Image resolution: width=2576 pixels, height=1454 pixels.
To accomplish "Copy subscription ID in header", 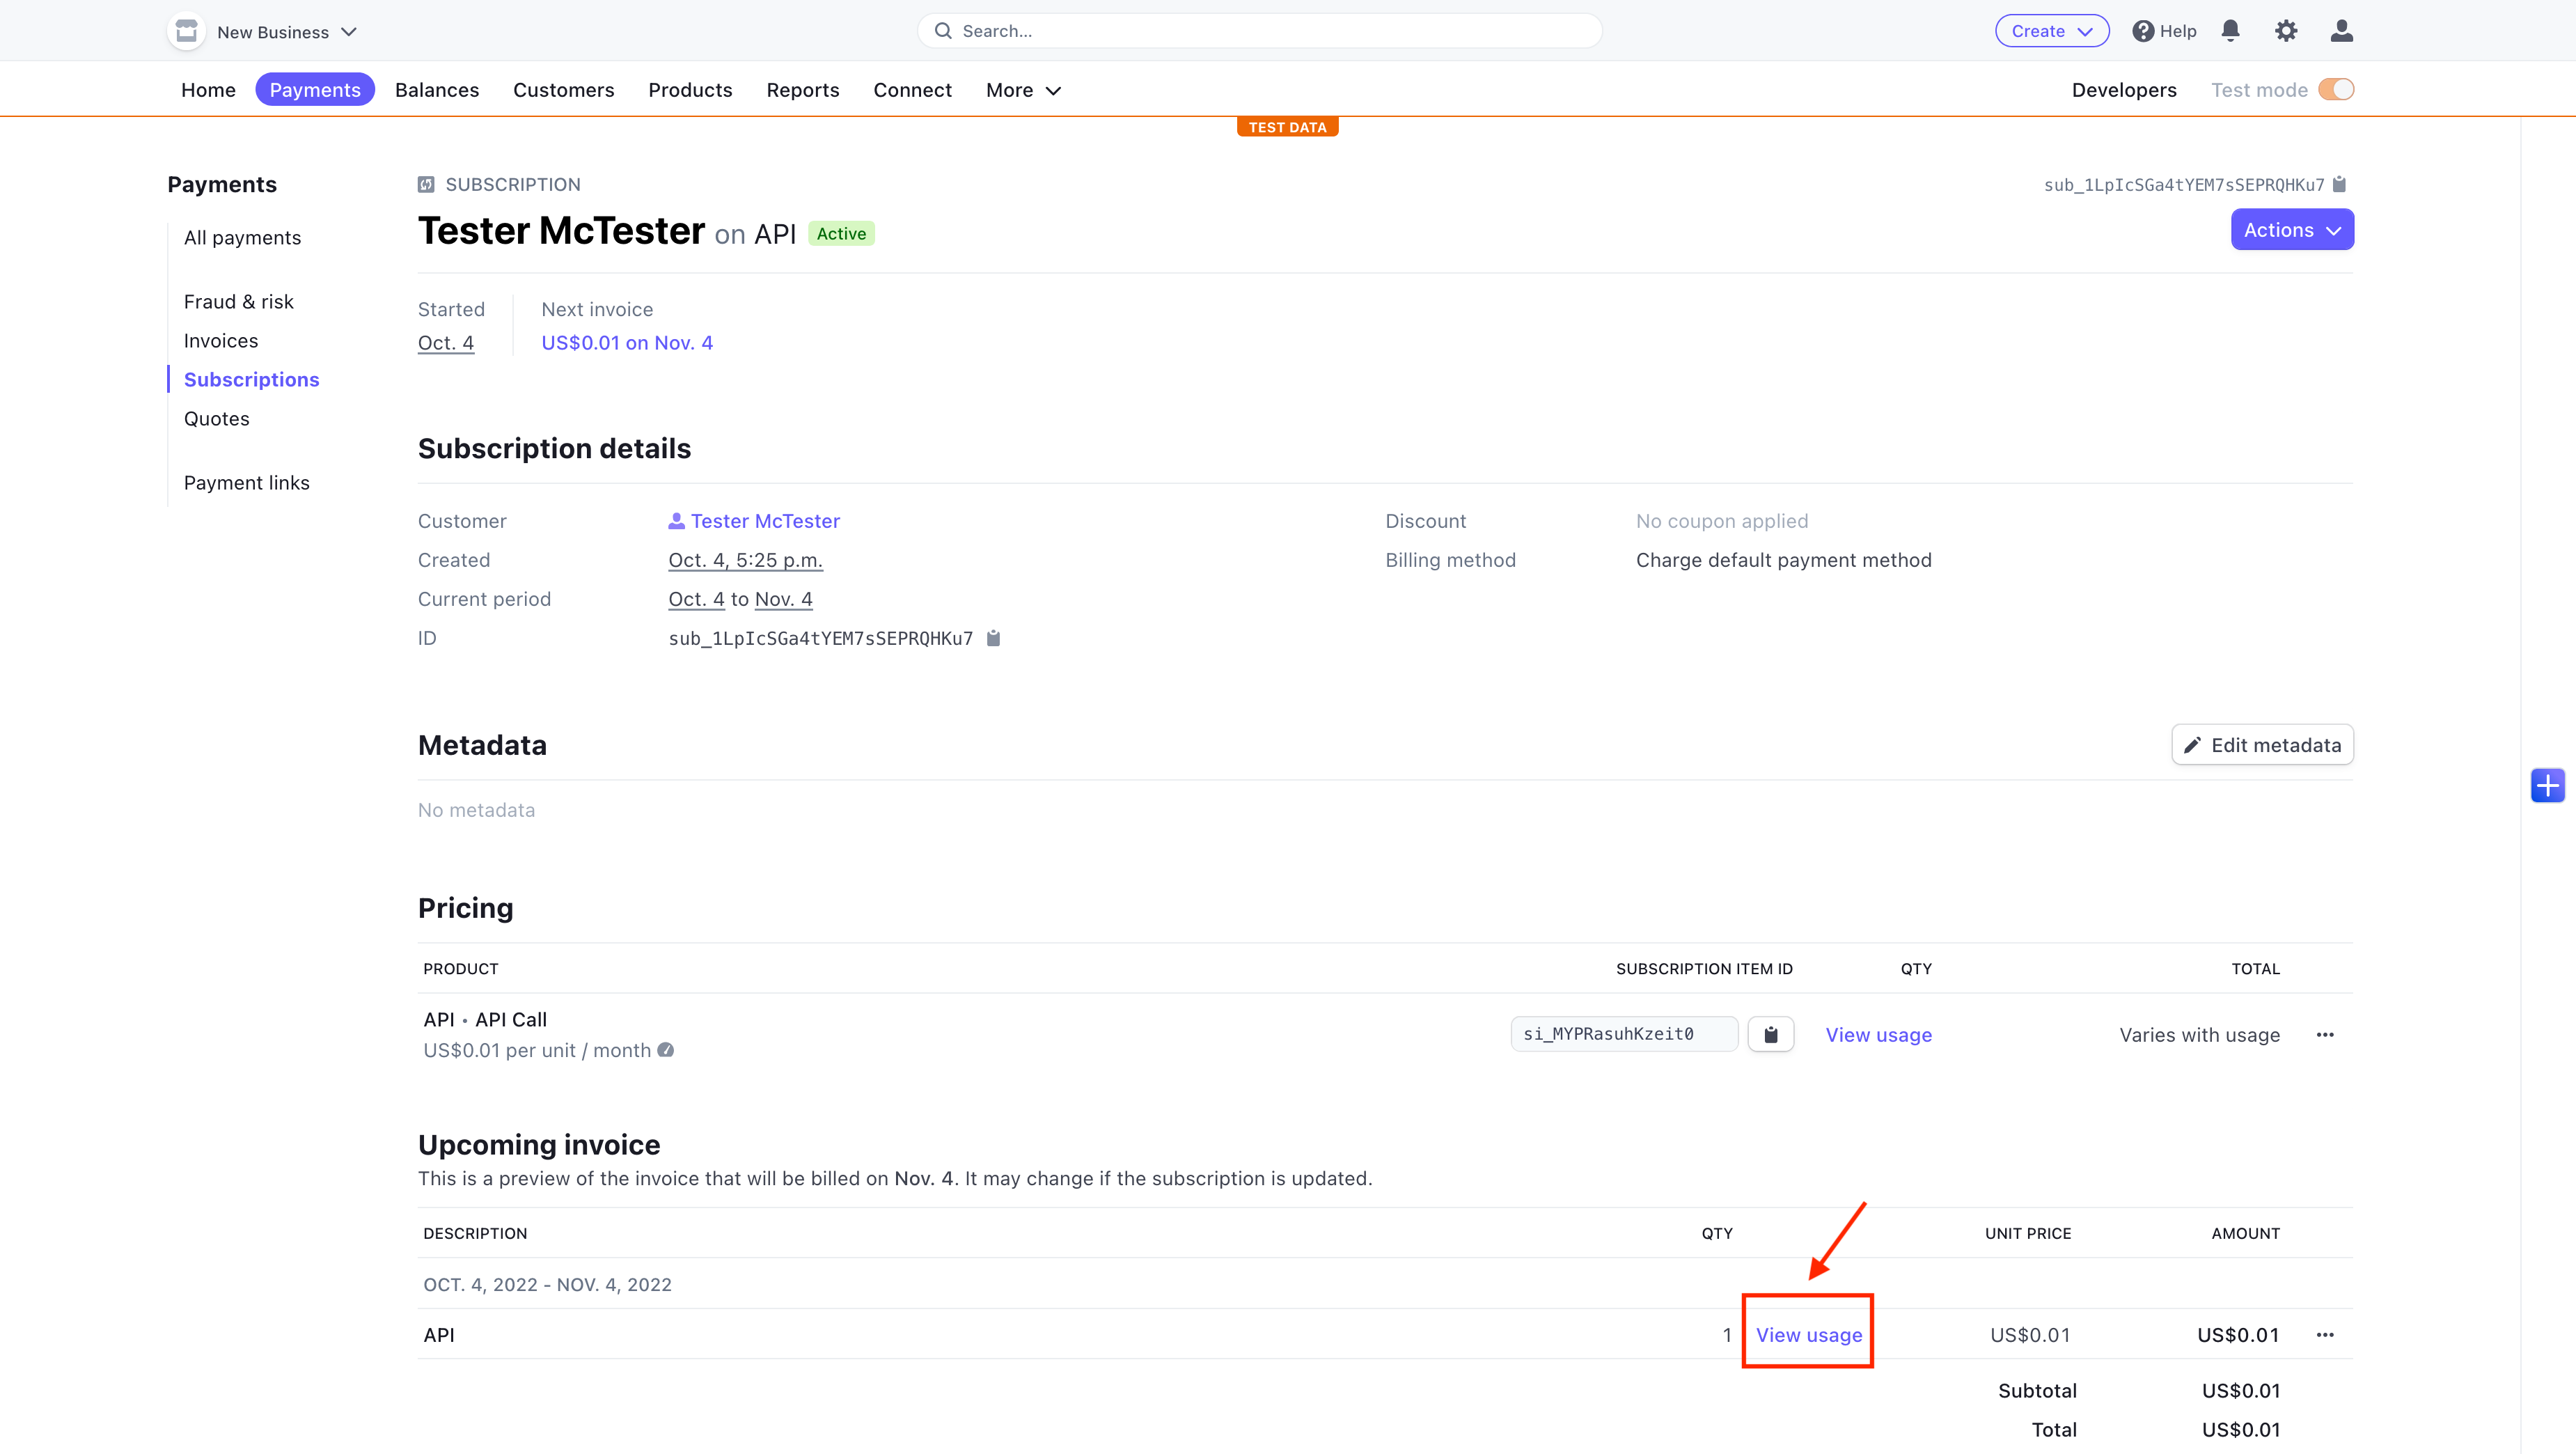I will (2339, 184).
